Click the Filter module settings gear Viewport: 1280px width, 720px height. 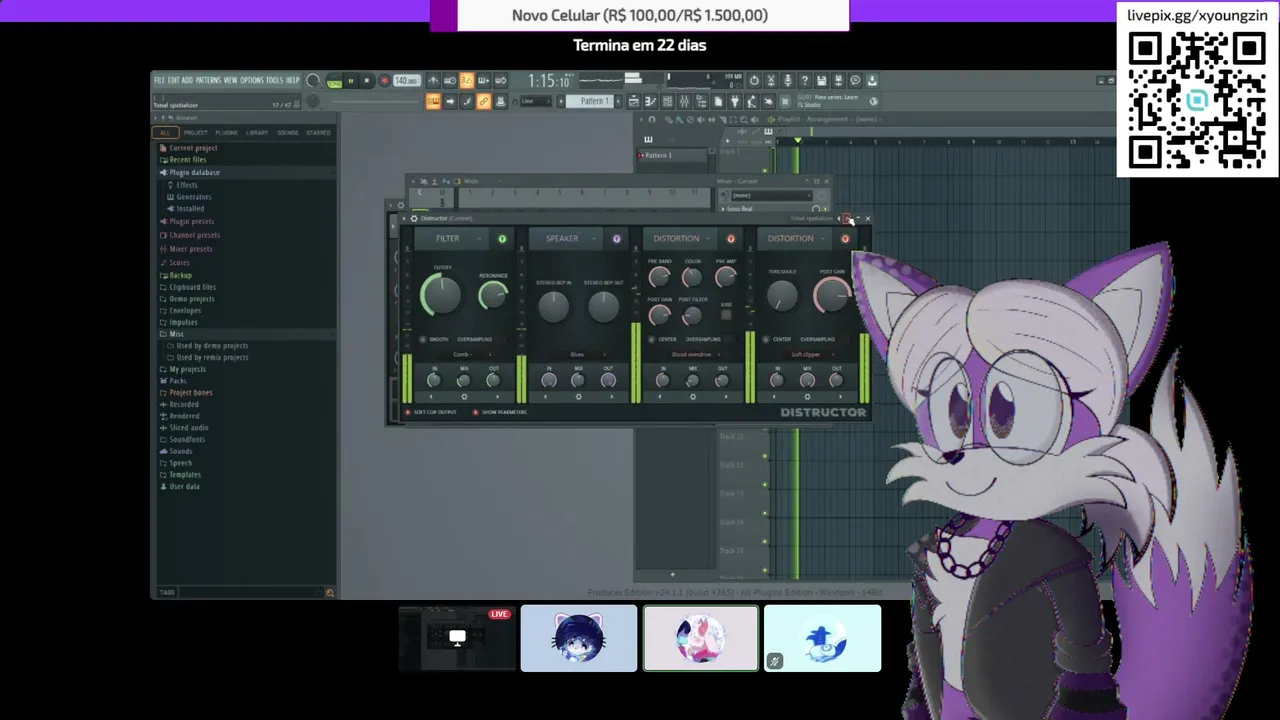[464, 397]
